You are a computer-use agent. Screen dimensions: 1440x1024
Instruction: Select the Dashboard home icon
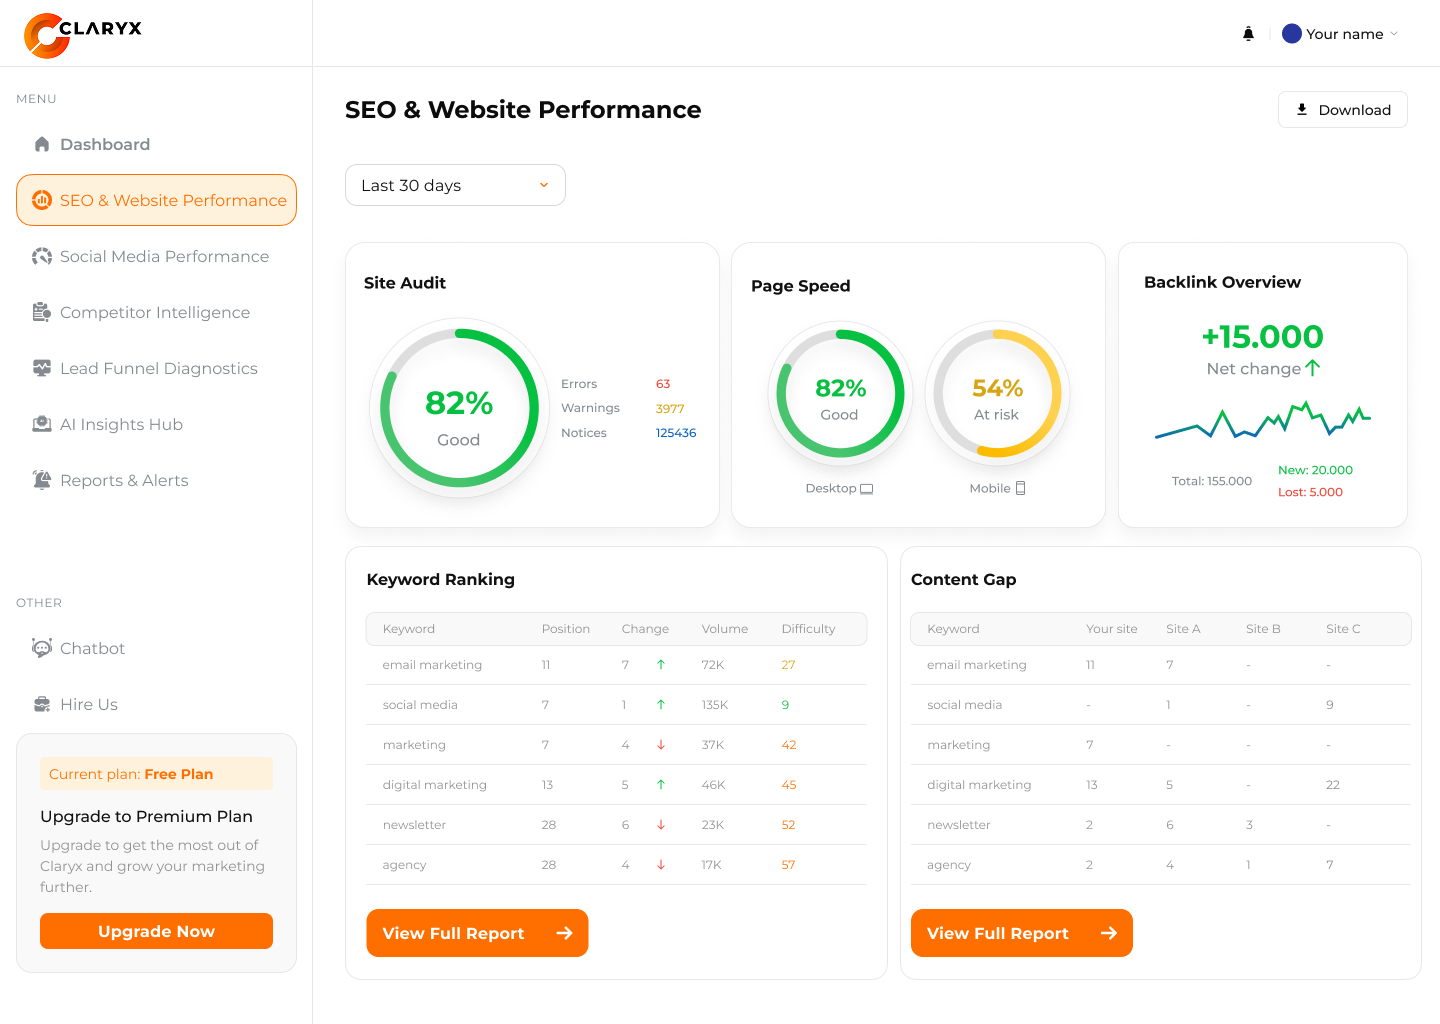pyautogui.click(x=42, y=144)
